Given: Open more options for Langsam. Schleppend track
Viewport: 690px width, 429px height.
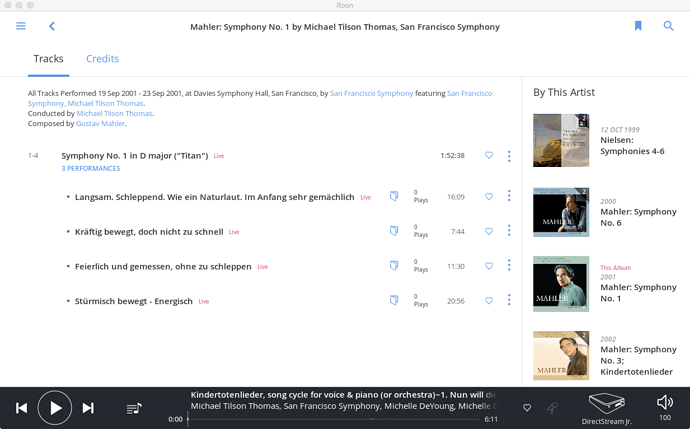Looking at the screenshot, I should coord(509,196).
